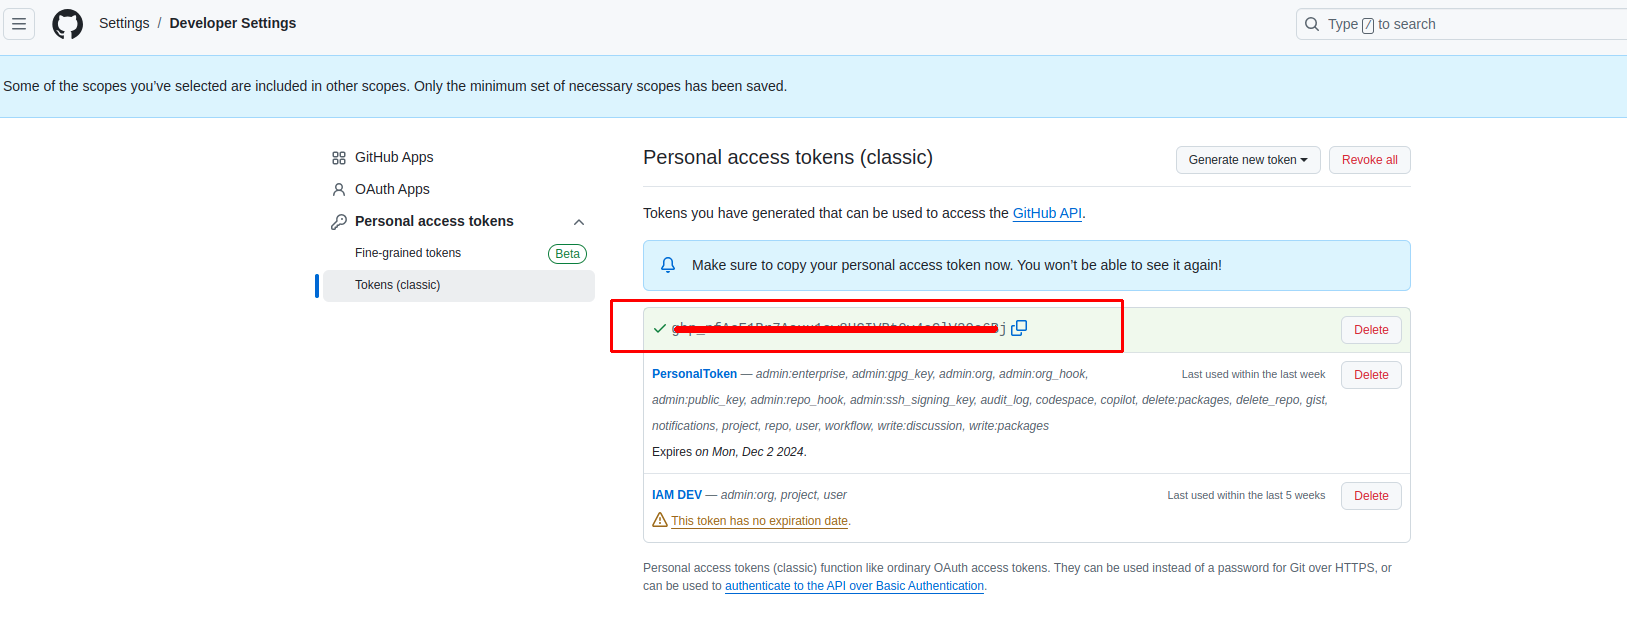Click the bell icon in the token banner
1627x619 pixels.
(667, 265)
